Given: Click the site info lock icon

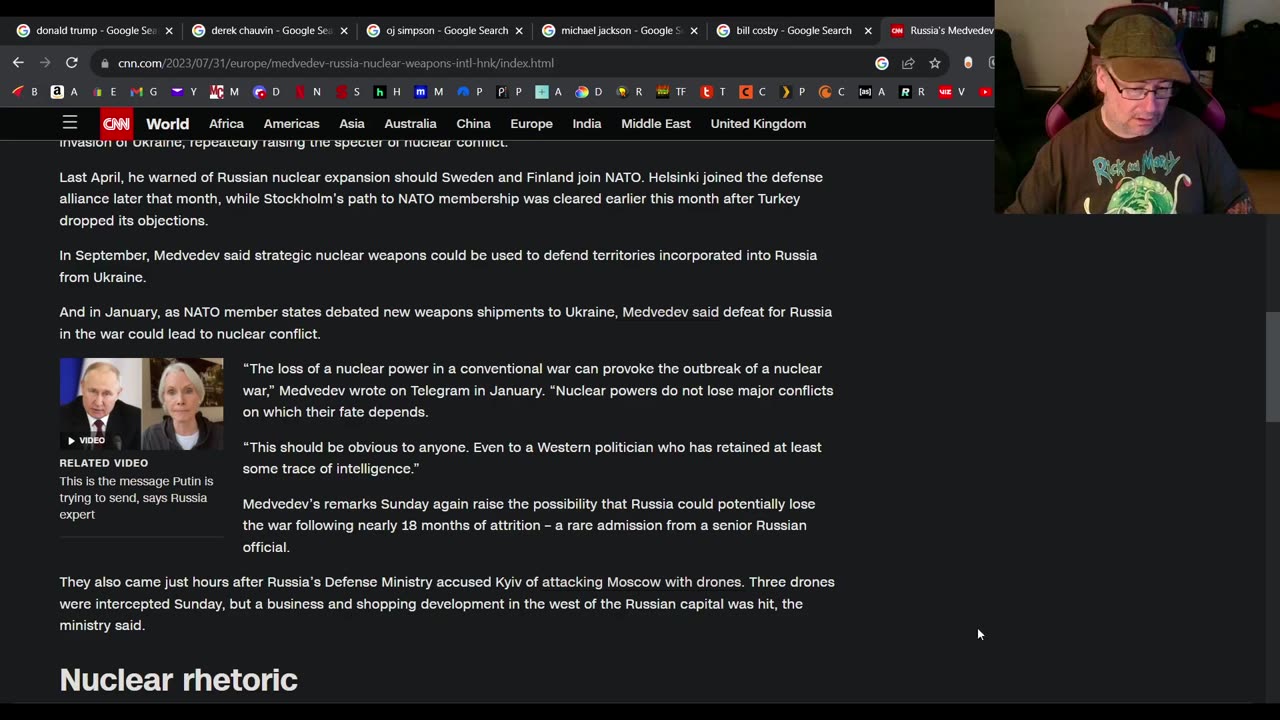Looking at the screenshot, I should (104, 63).
